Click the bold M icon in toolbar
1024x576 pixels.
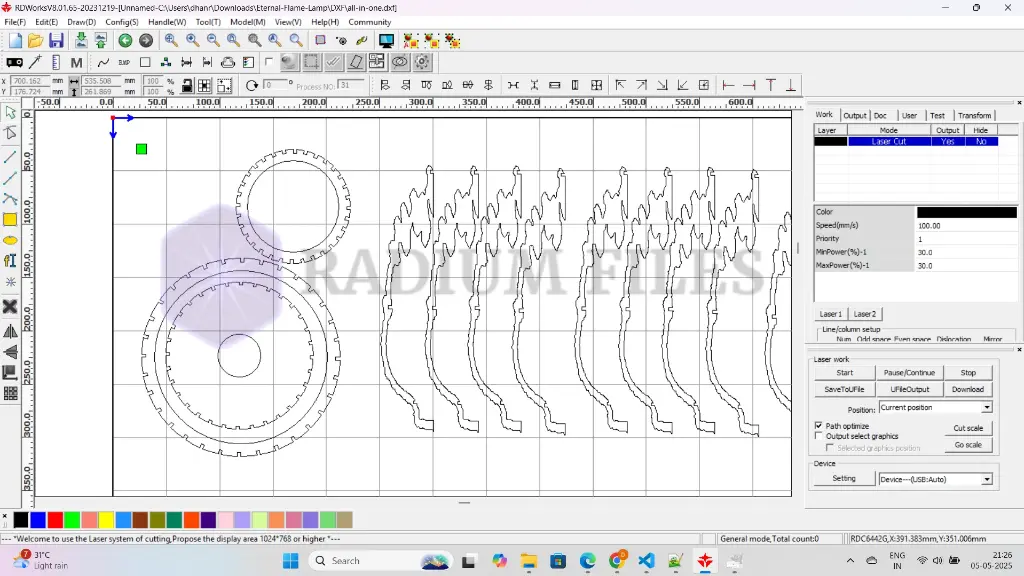76,63
